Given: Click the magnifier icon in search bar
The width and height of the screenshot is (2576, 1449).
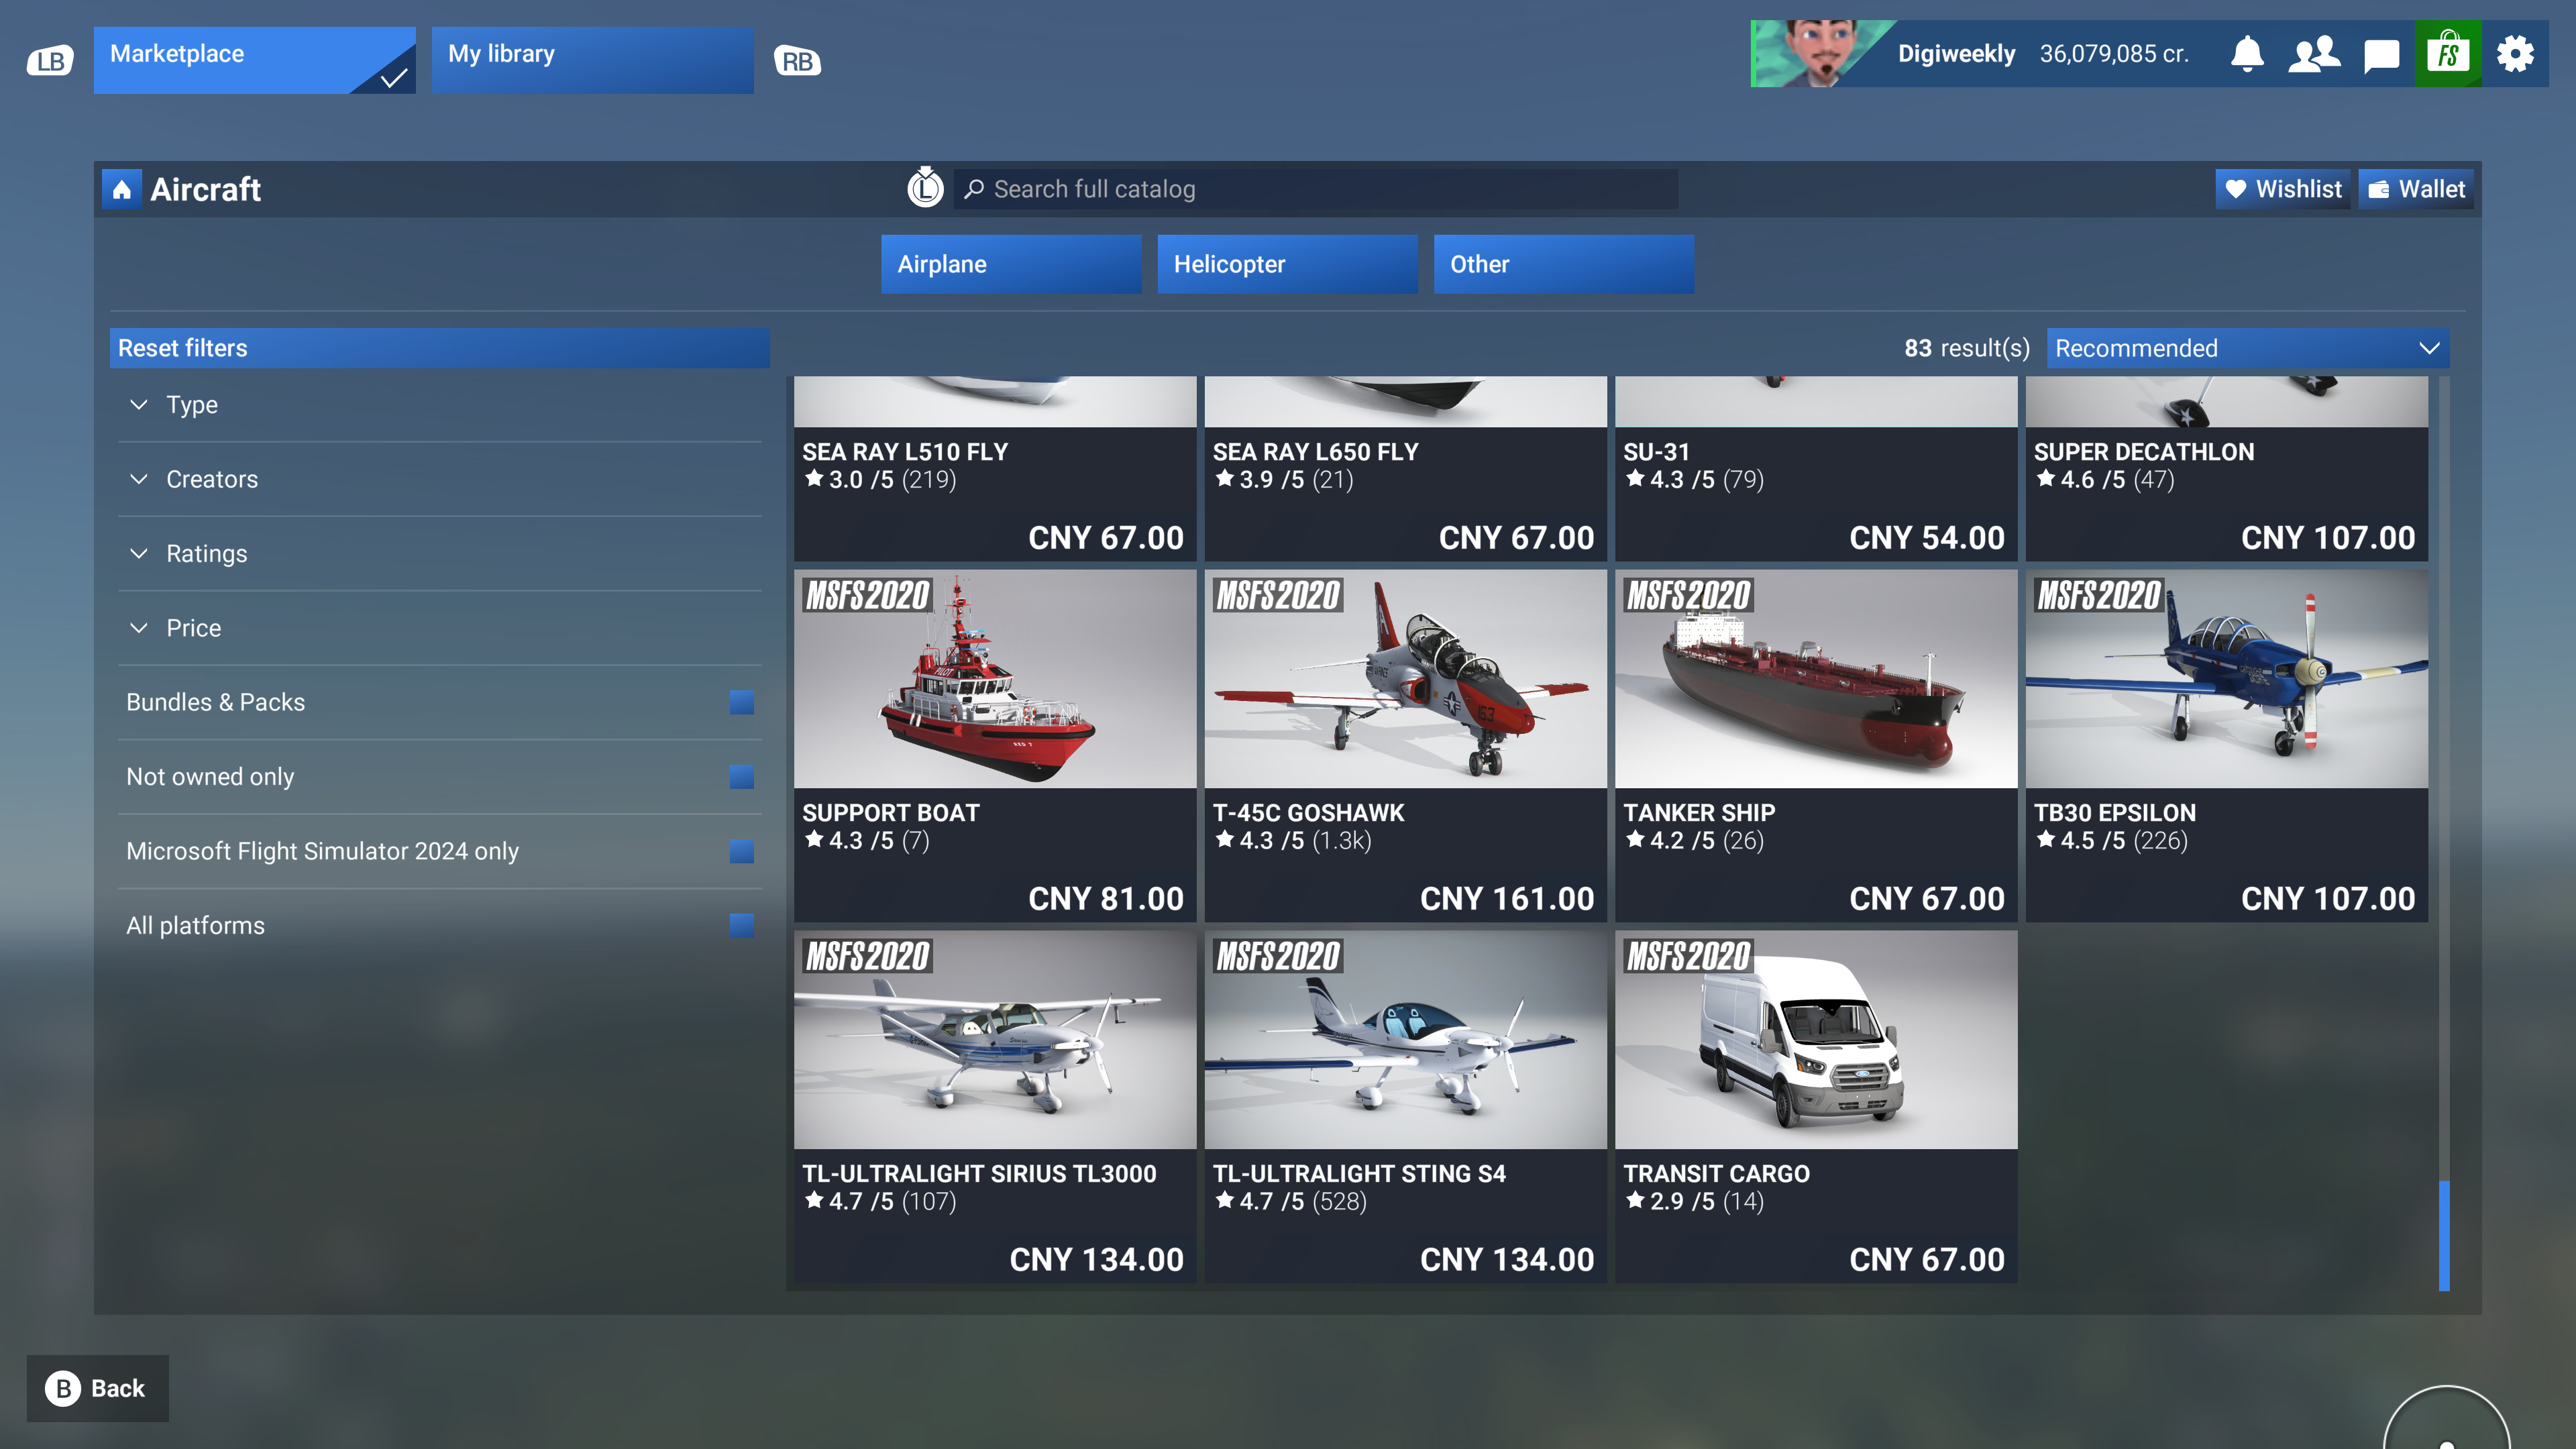Looking at the screenshot, I should click(974, 189).
